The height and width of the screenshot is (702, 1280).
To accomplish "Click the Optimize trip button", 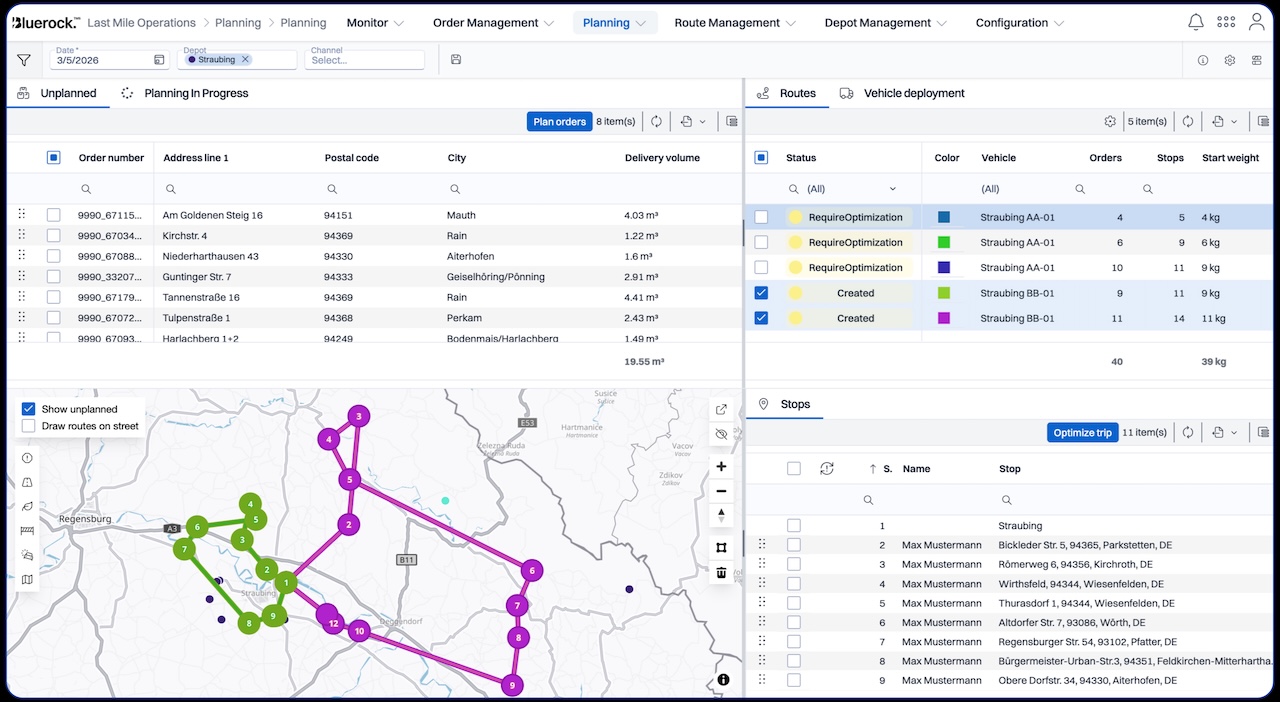I will pos(1082,432).
